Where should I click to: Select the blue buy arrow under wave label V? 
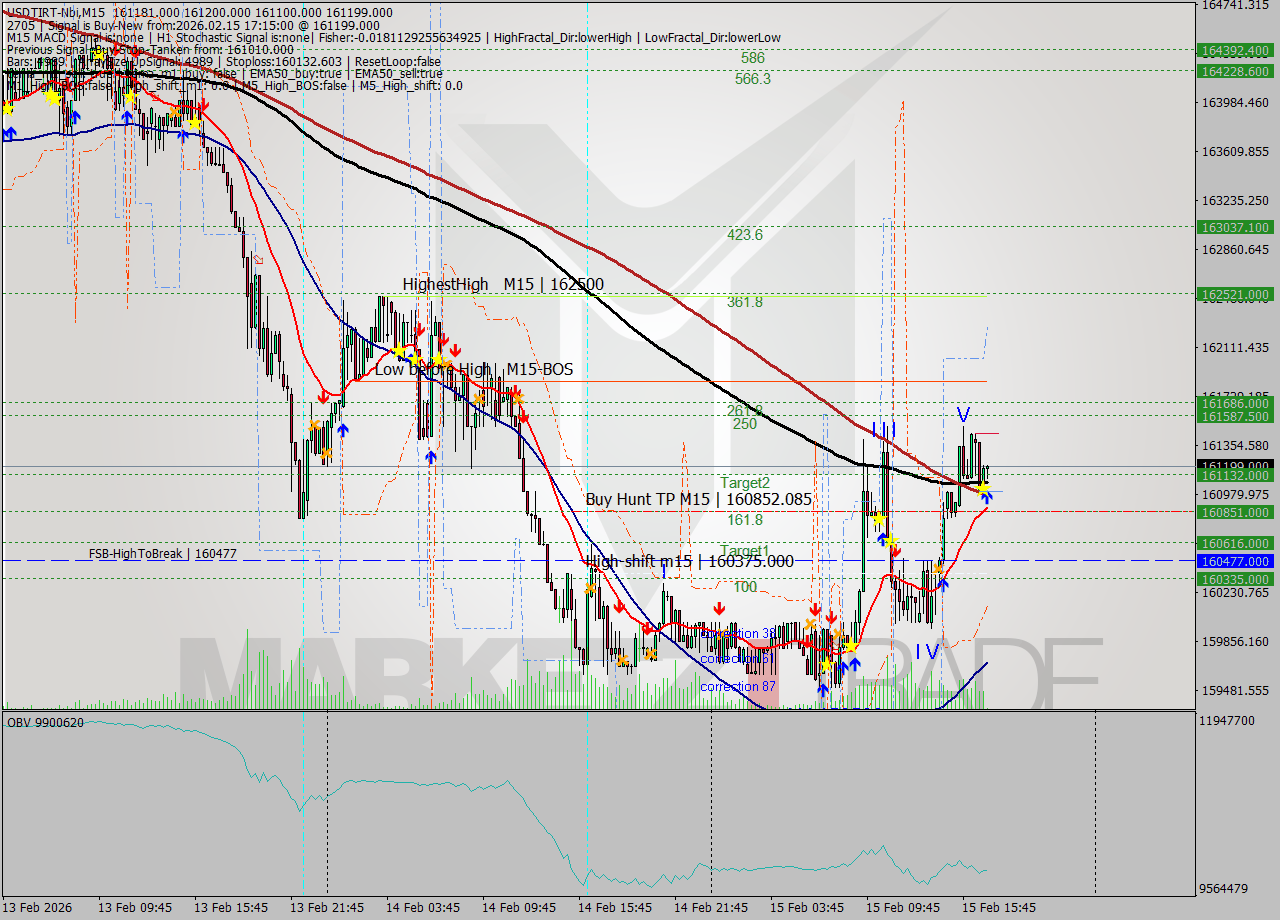coord(986,497)
